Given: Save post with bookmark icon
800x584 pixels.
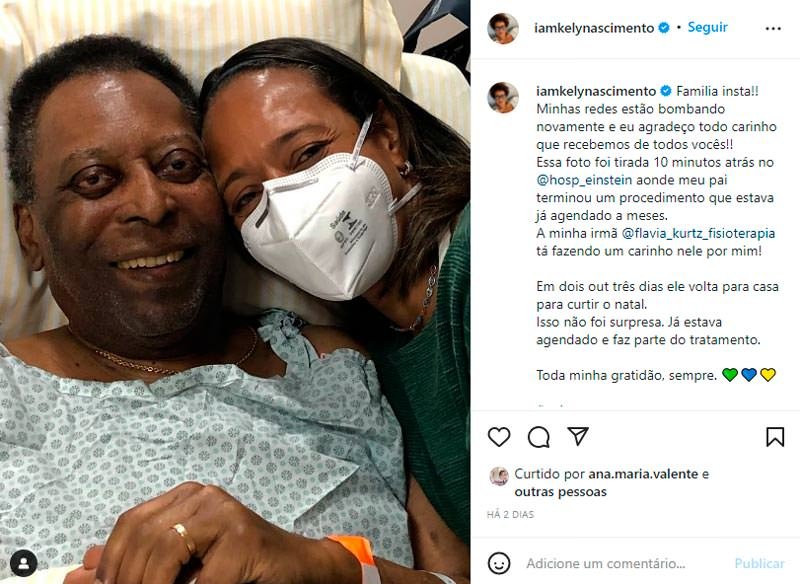Looking at the screenshot, I should point(774,437).
